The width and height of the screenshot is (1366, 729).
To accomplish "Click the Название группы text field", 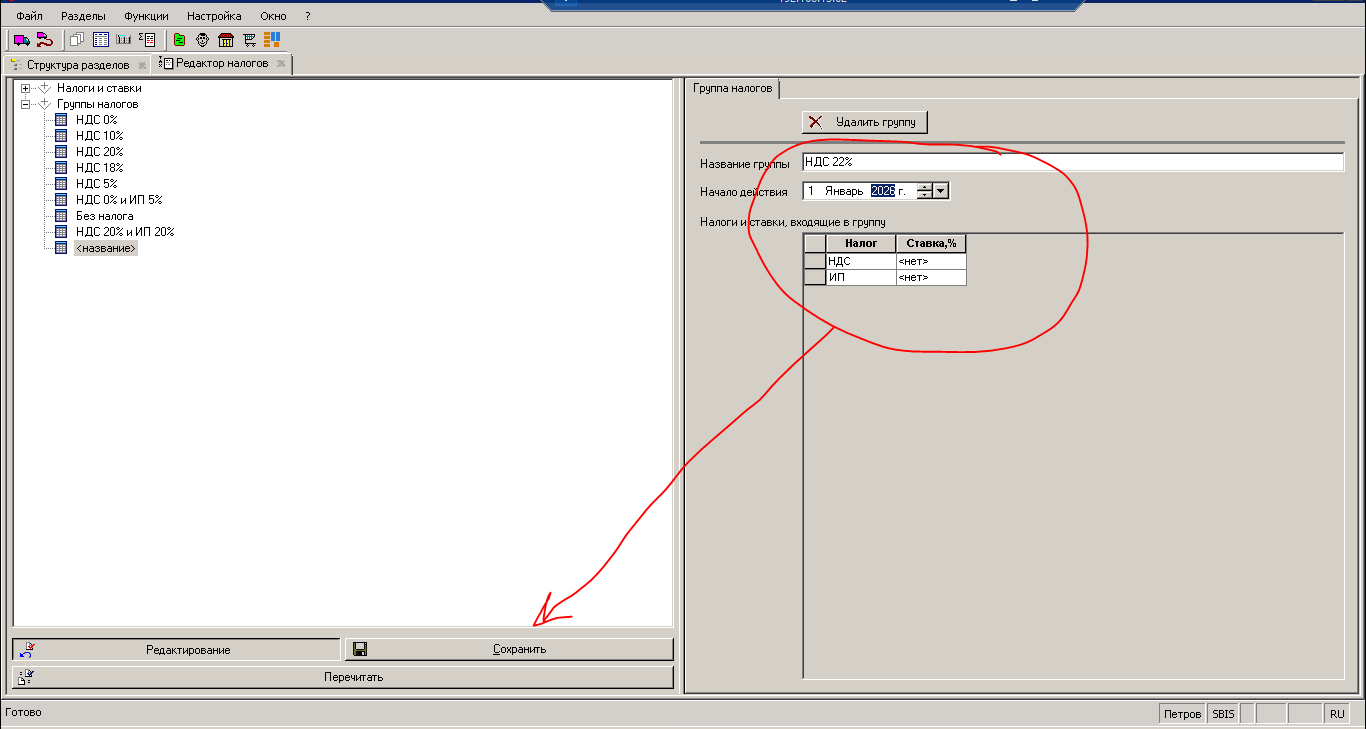I will 1072,162.
